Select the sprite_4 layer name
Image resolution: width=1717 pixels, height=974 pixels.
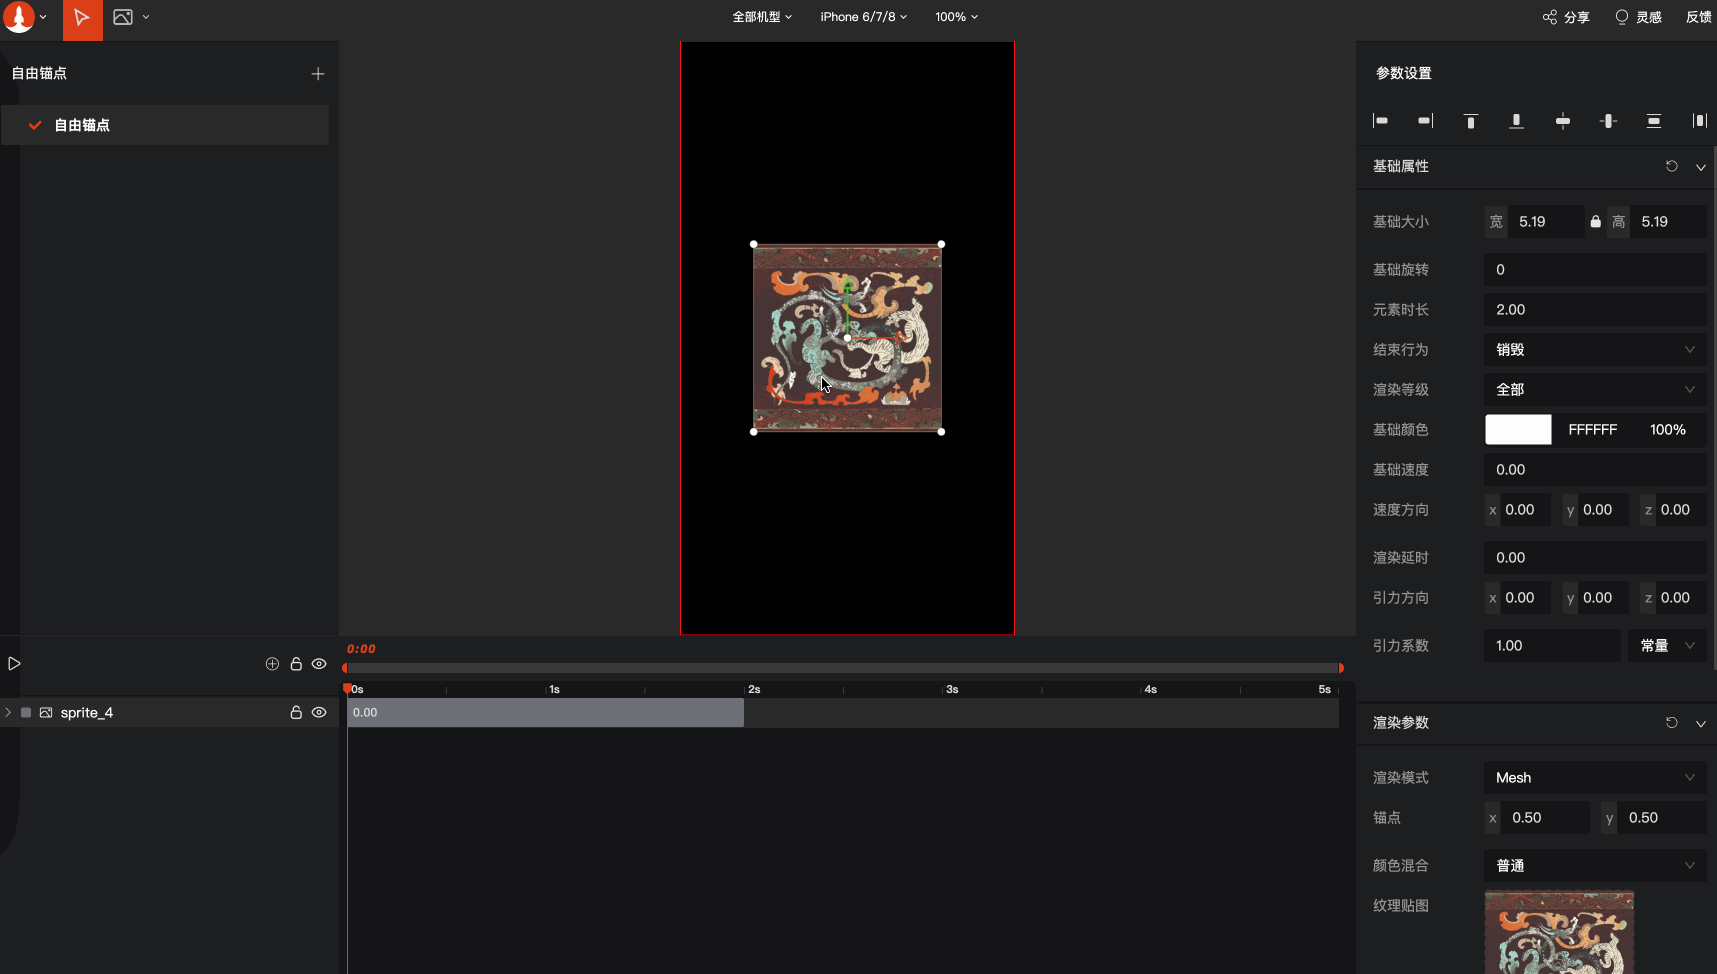coord(87,713)
